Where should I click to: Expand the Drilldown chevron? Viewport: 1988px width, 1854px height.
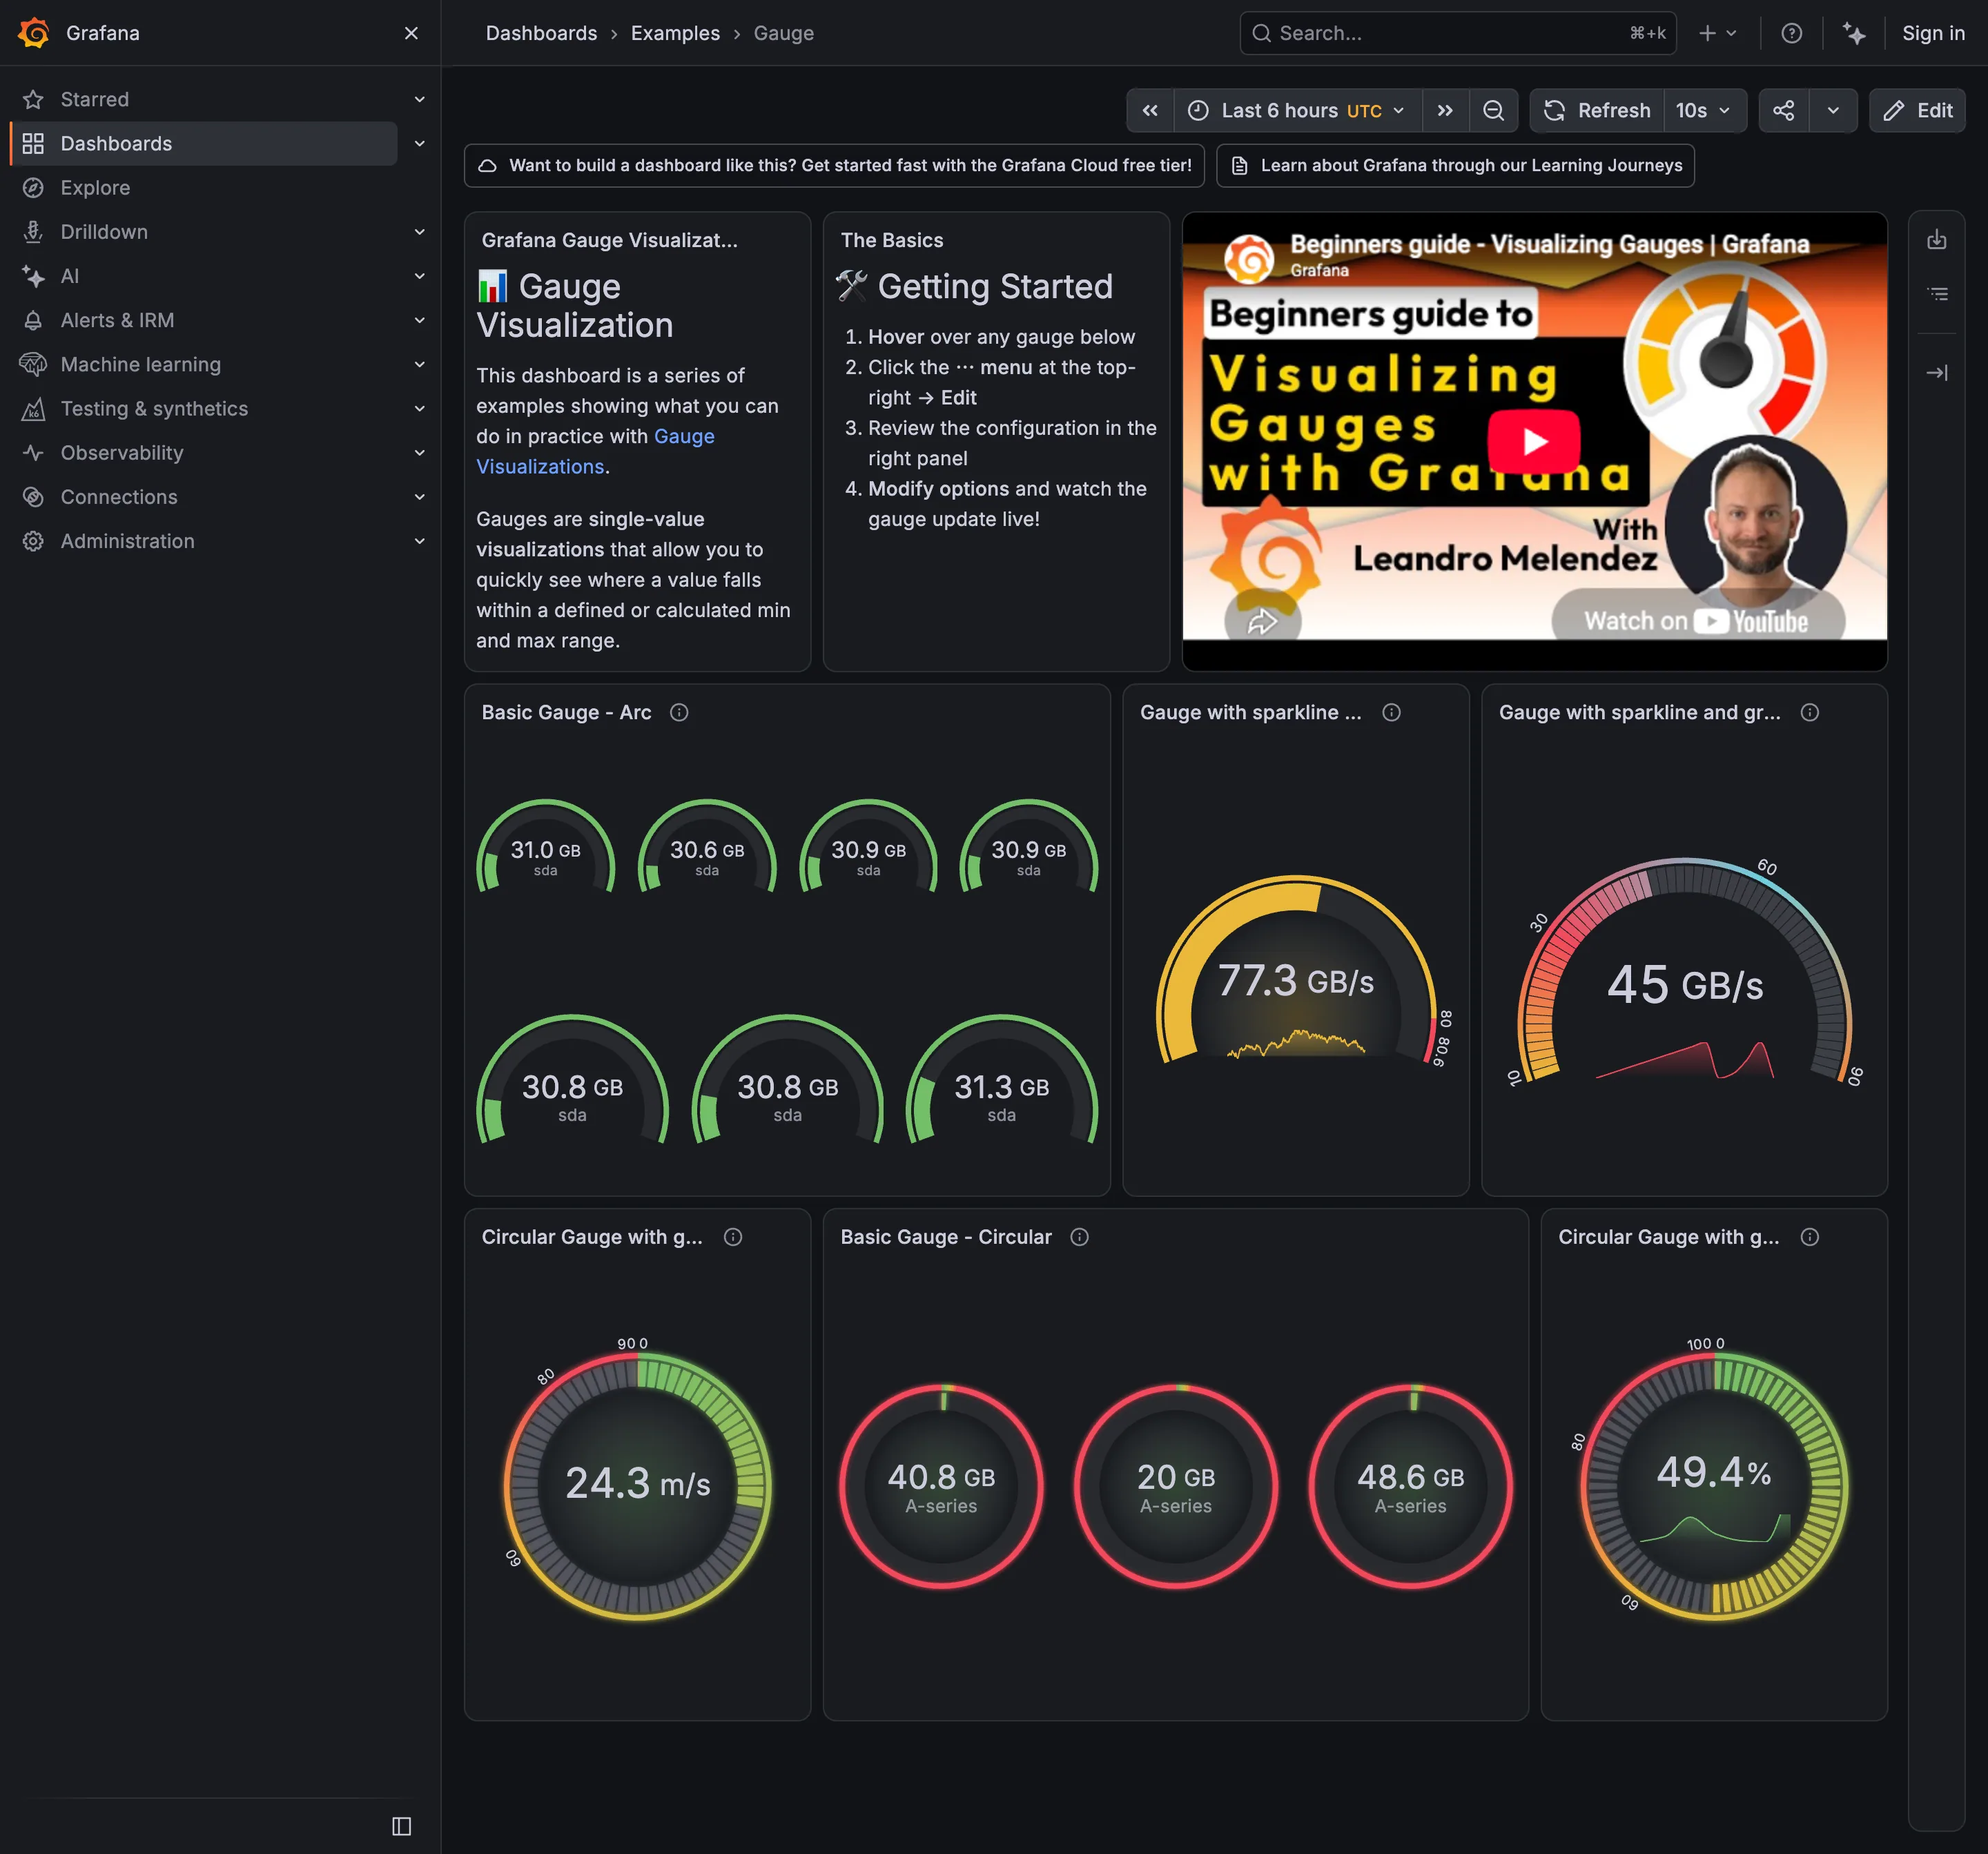(x=420, y=232)
